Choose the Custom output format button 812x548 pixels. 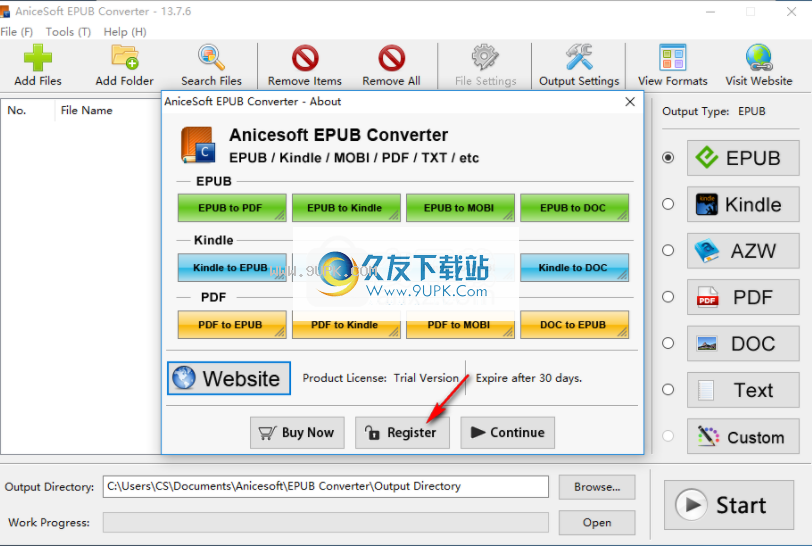pos(743,437)
